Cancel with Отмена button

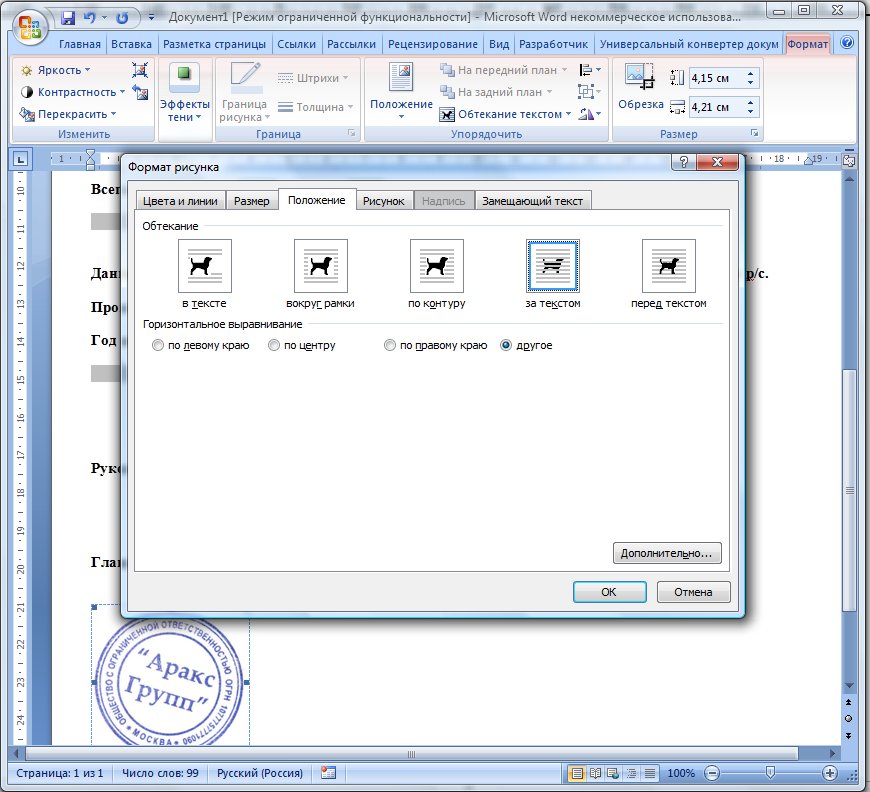tap(693, 592)
